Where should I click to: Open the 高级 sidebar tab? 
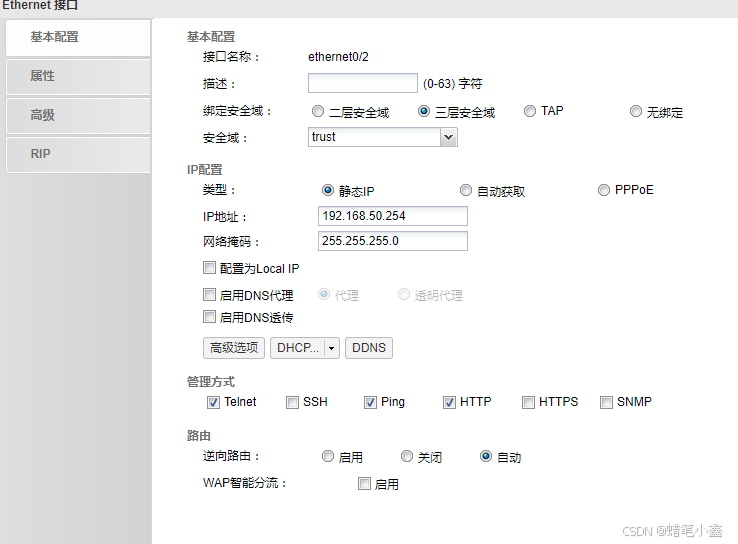[x=76, y=115]
